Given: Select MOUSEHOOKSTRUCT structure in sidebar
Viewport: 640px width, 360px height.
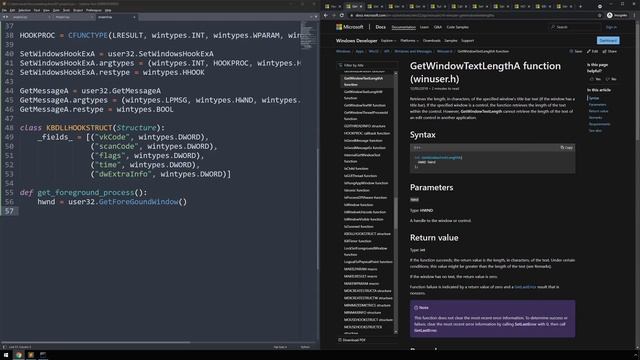Looking at the screenshot, I should pos(368,320).
